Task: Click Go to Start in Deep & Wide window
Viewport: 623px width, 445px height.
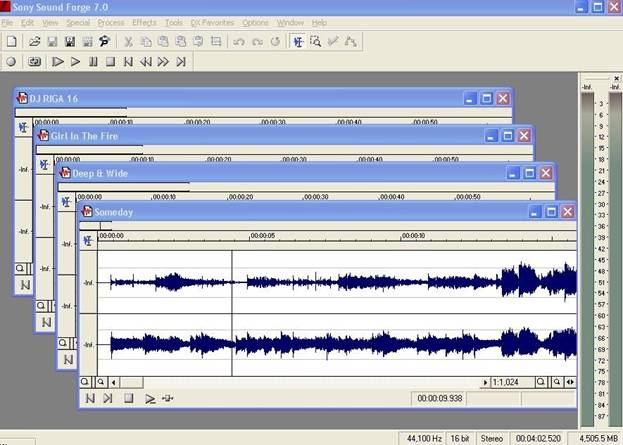Action: click(x=68, y=360)
